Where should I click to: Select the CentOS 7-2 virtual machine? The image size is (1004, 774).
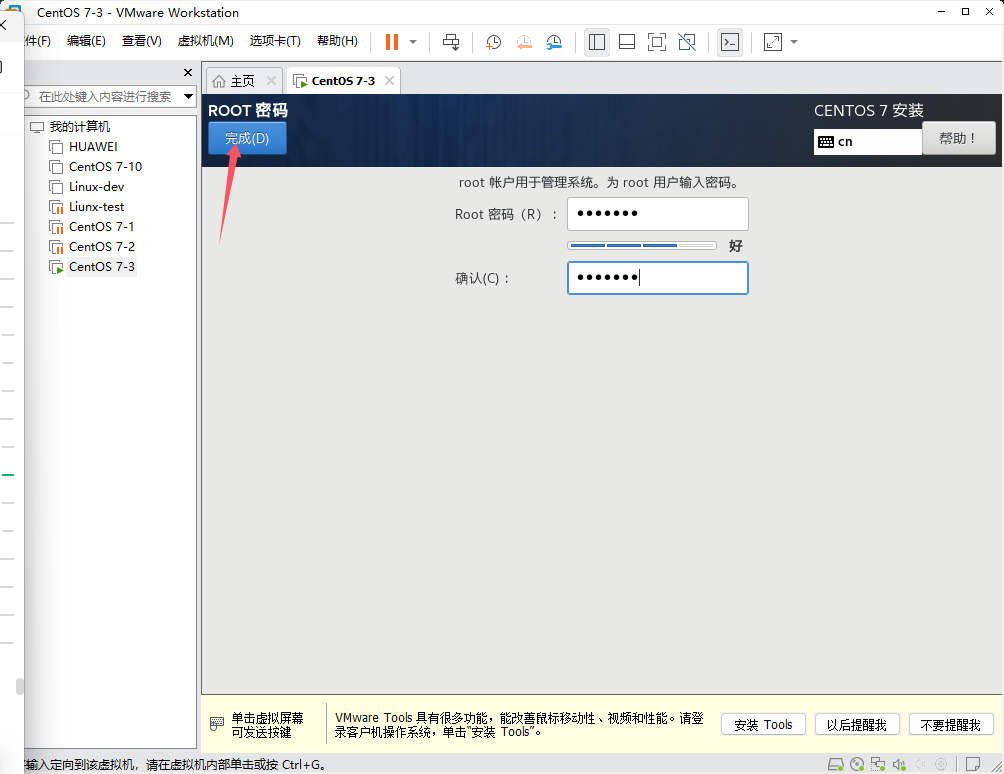click(x=102, y=246)
